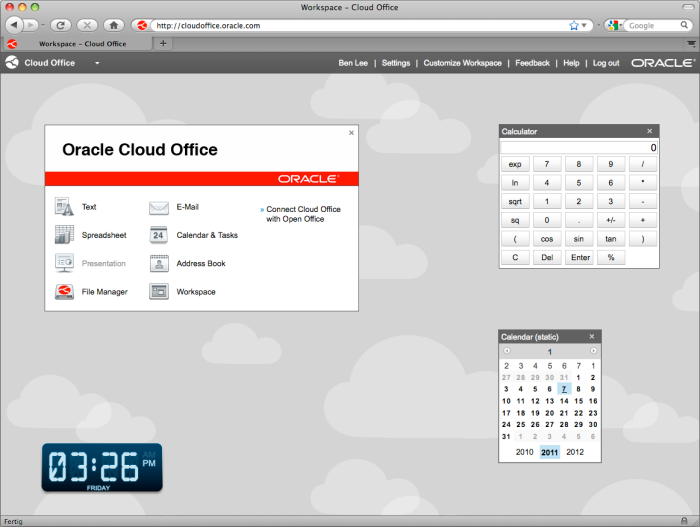The image size is (700, 527).
Task: Reload the page with refresh button
Action: (x=61, y=25)
